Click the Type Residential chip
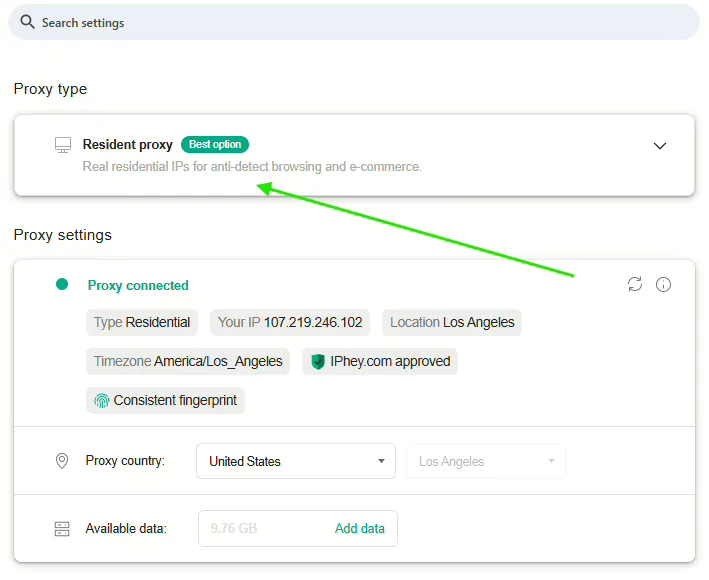Viewport: 709px width, 580px height. coord(142,322)
